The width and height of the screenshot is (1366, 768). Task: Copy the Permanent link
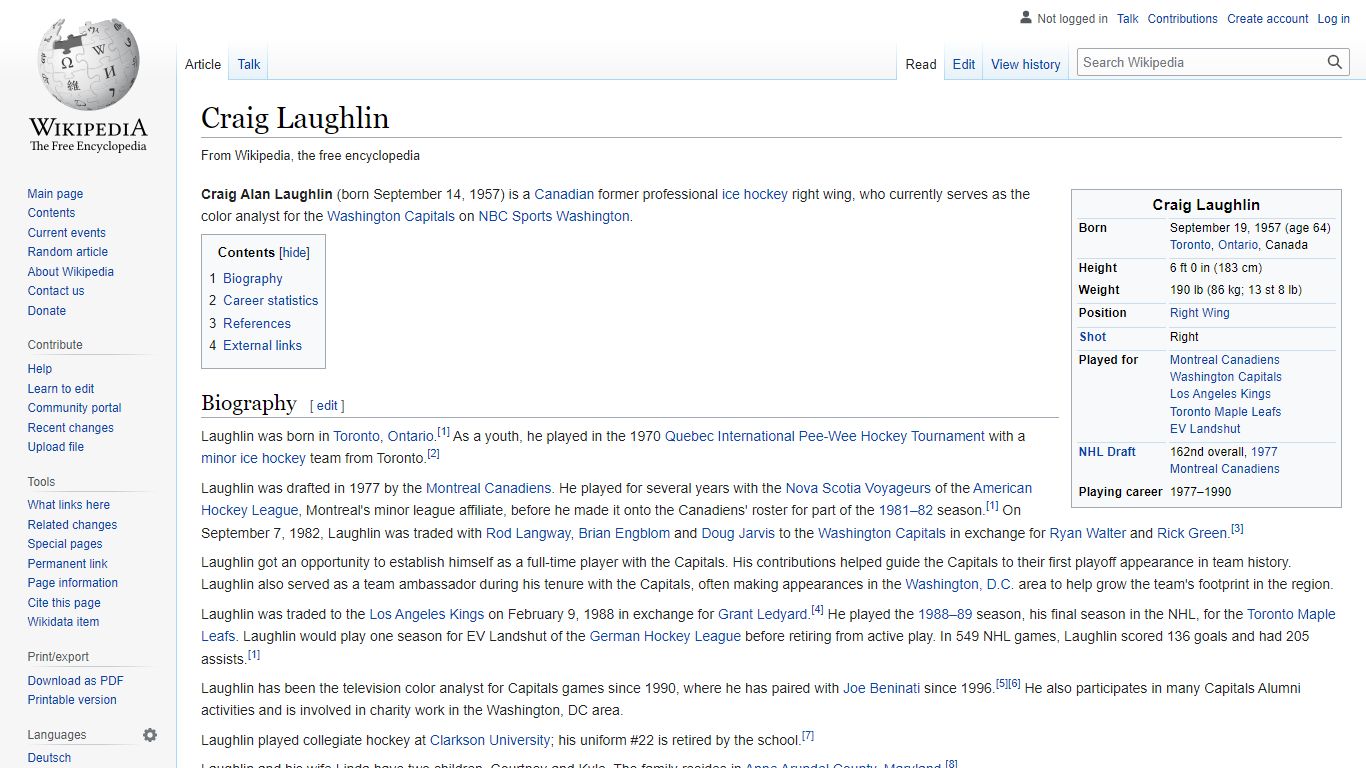coord(68,564)
